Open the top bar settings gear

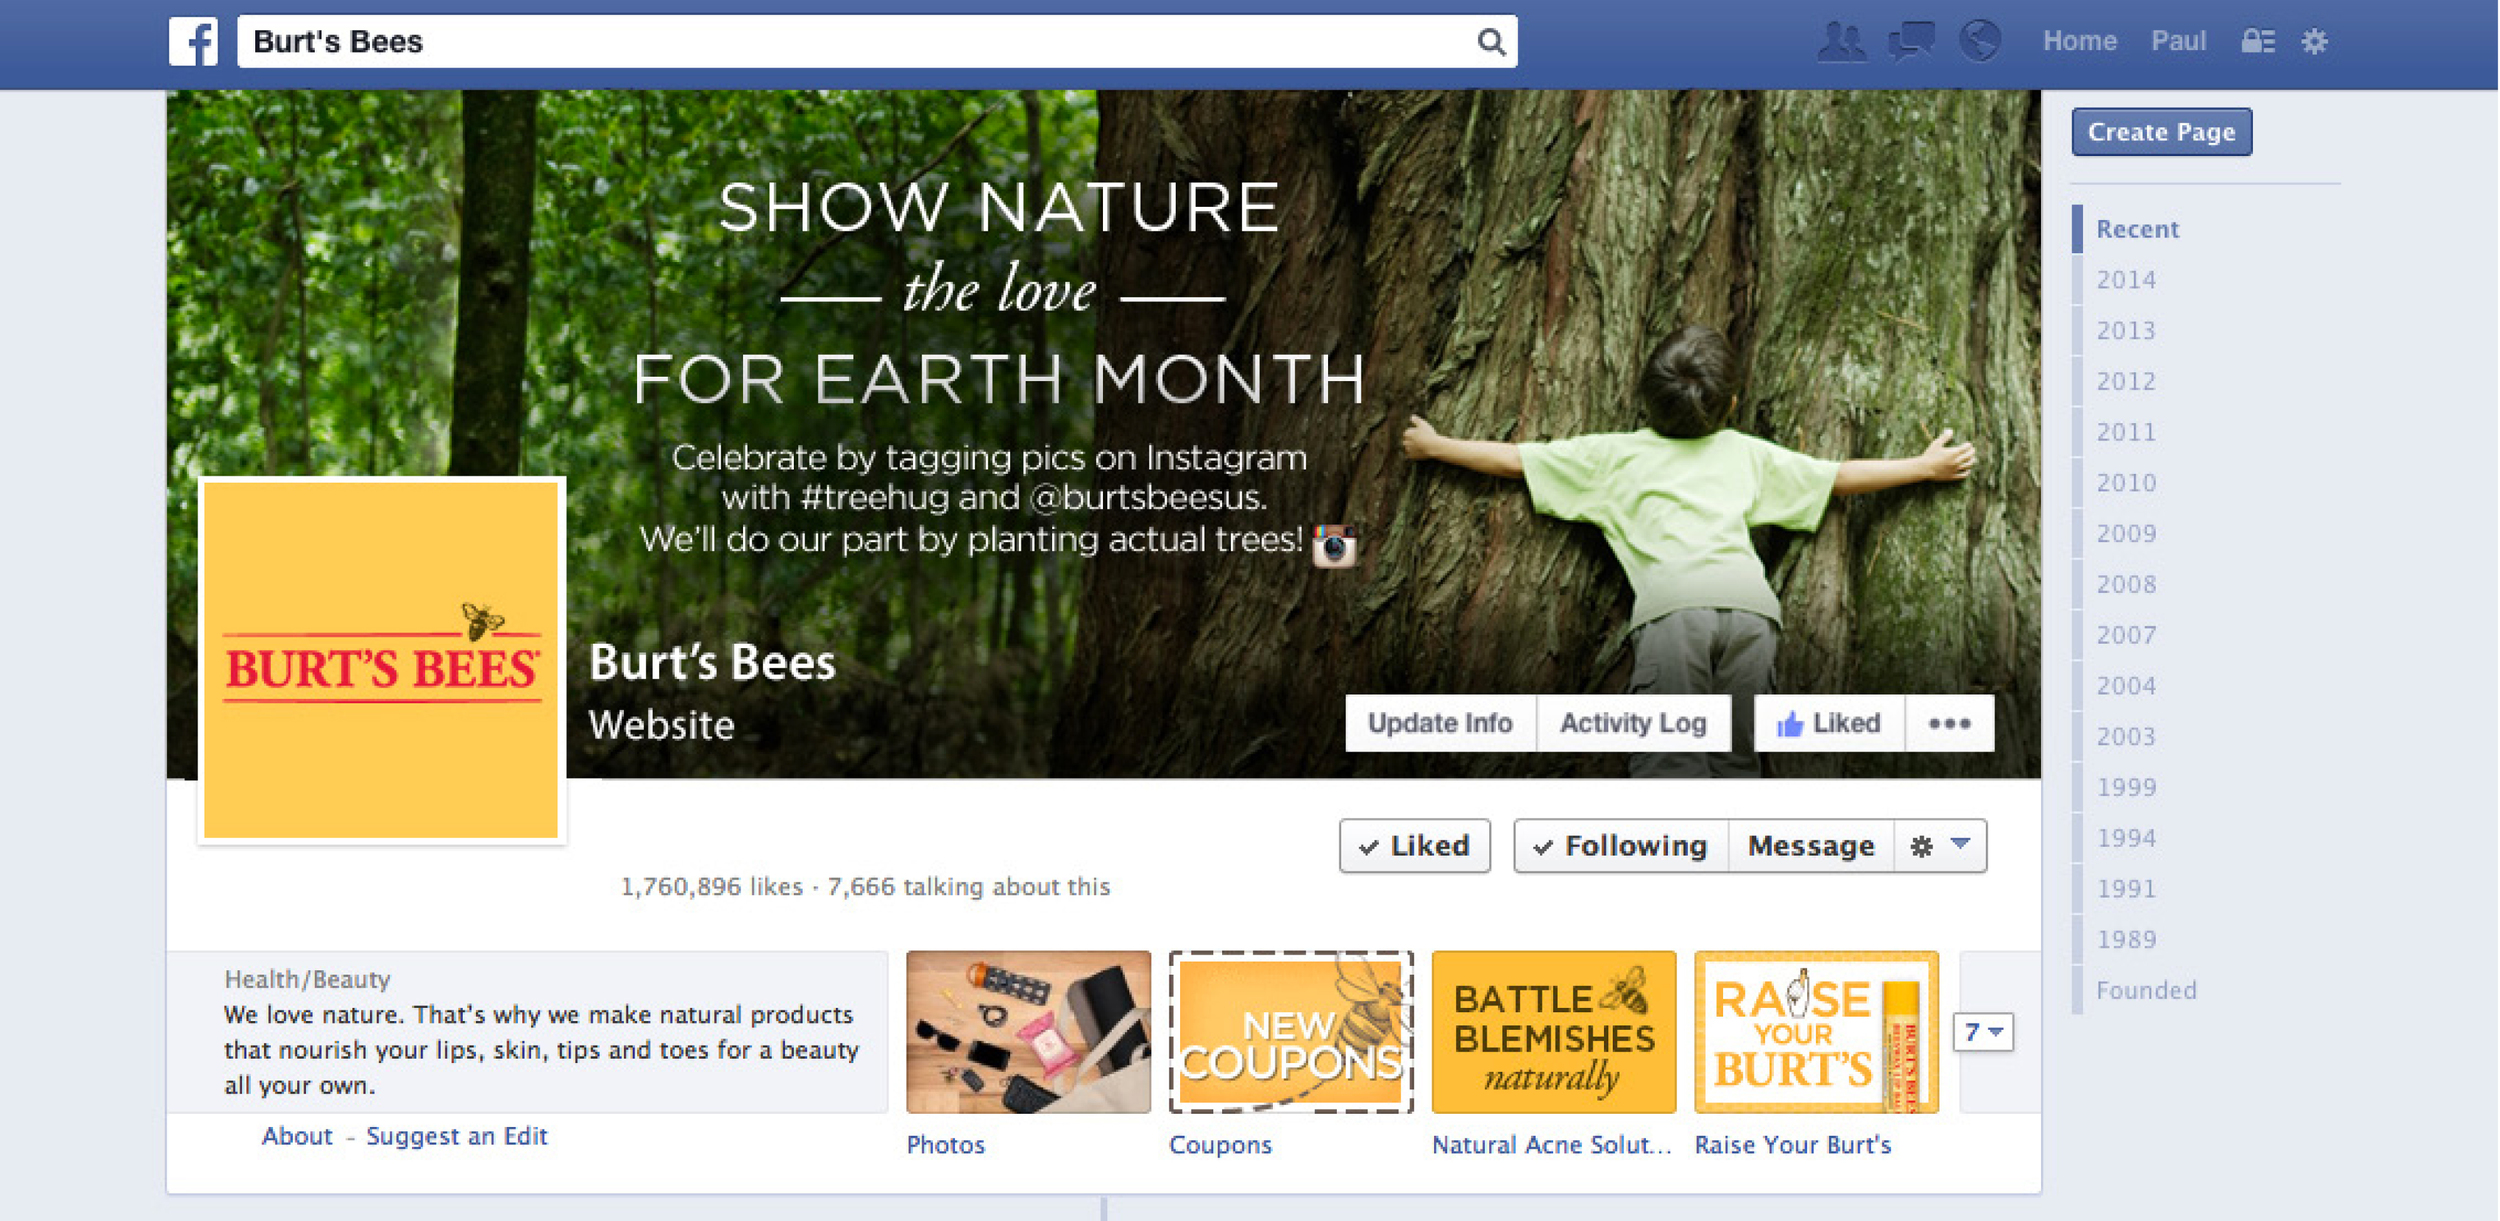click(x=2314, y=41)
